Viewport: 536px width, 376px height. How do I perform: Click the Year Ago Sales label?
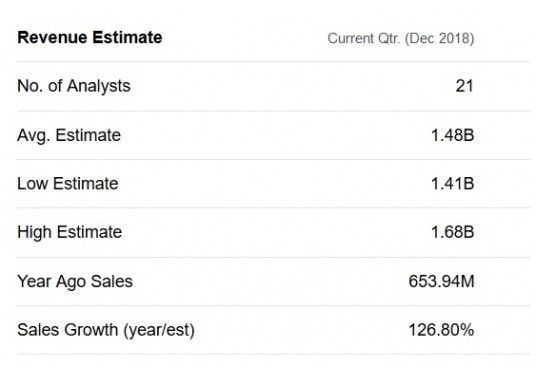(75, 282)
